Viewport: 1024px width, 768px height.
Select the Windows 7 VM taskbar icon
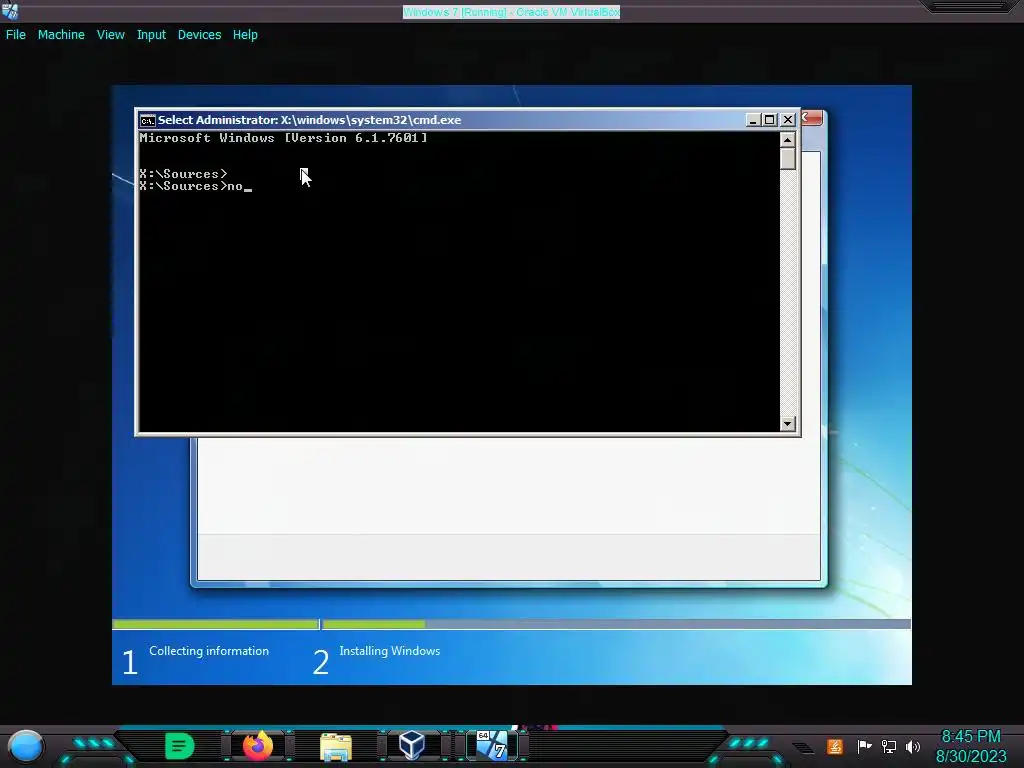click(492, 745)
